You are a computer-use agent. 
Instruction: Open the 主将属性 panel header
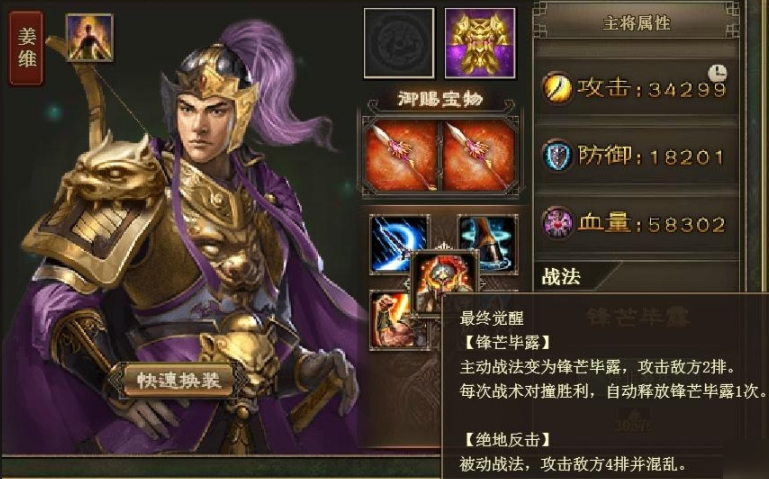(x=636, y=23)
